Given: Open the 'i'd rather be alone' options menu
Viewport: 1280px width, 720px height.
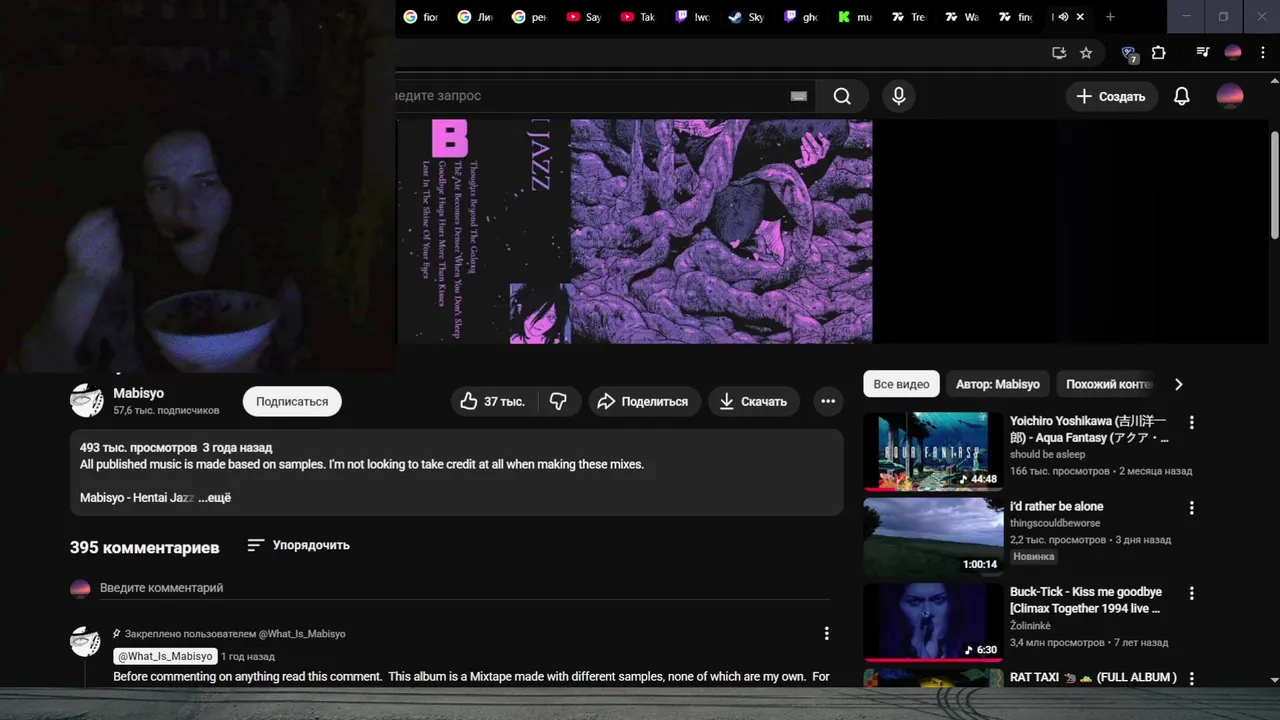Looking at the screenshot, I should pos(1191,508).
